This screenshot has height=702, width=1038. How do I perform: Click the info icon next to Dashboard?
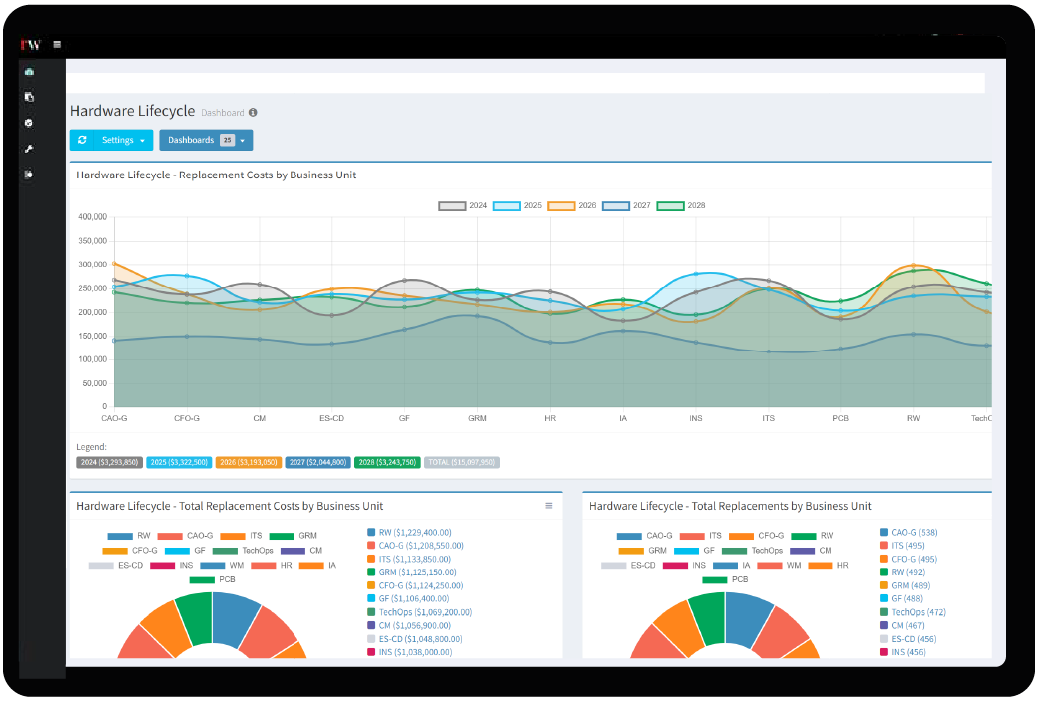coord(253,113)
